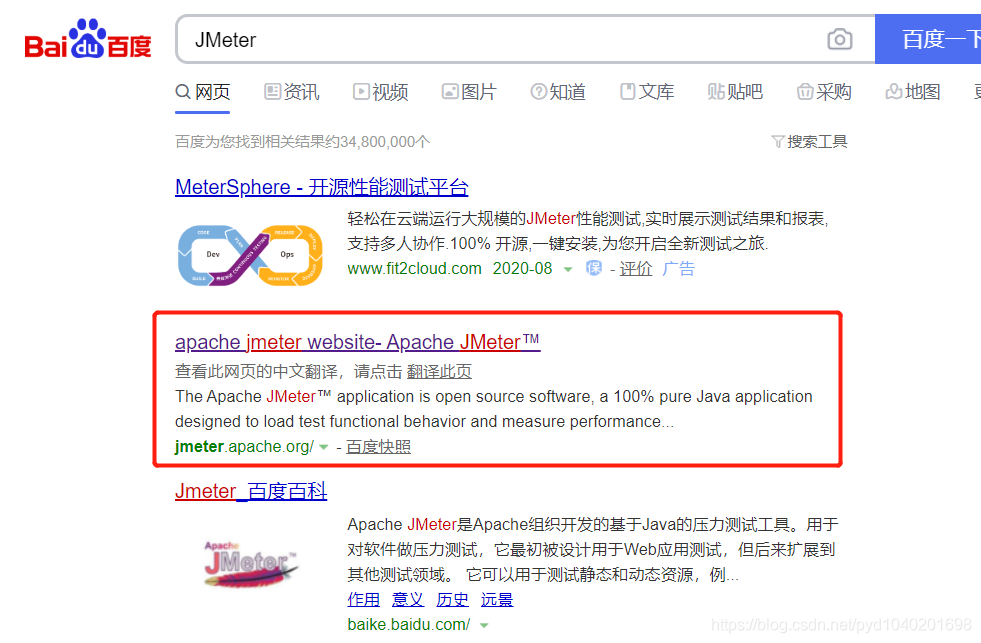Open Jmeter_百度百科 result
The height and width of the screenshot is (643, 981).
pyautogui.click(x=251, y=491)
